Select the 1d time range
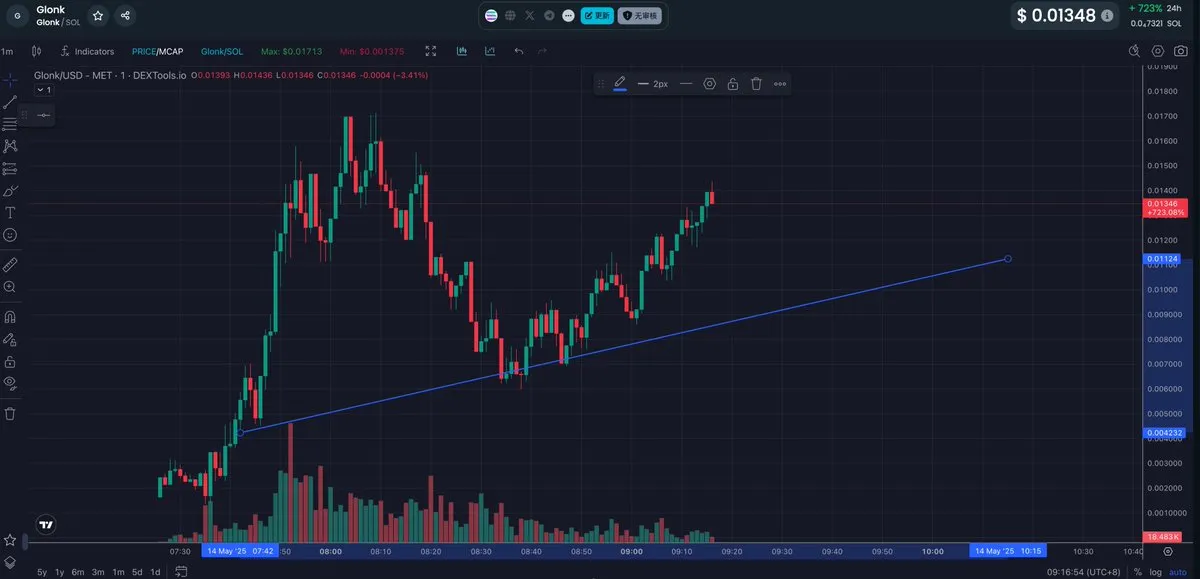Viewport: 1200px width, 579px height. [155, 572]
